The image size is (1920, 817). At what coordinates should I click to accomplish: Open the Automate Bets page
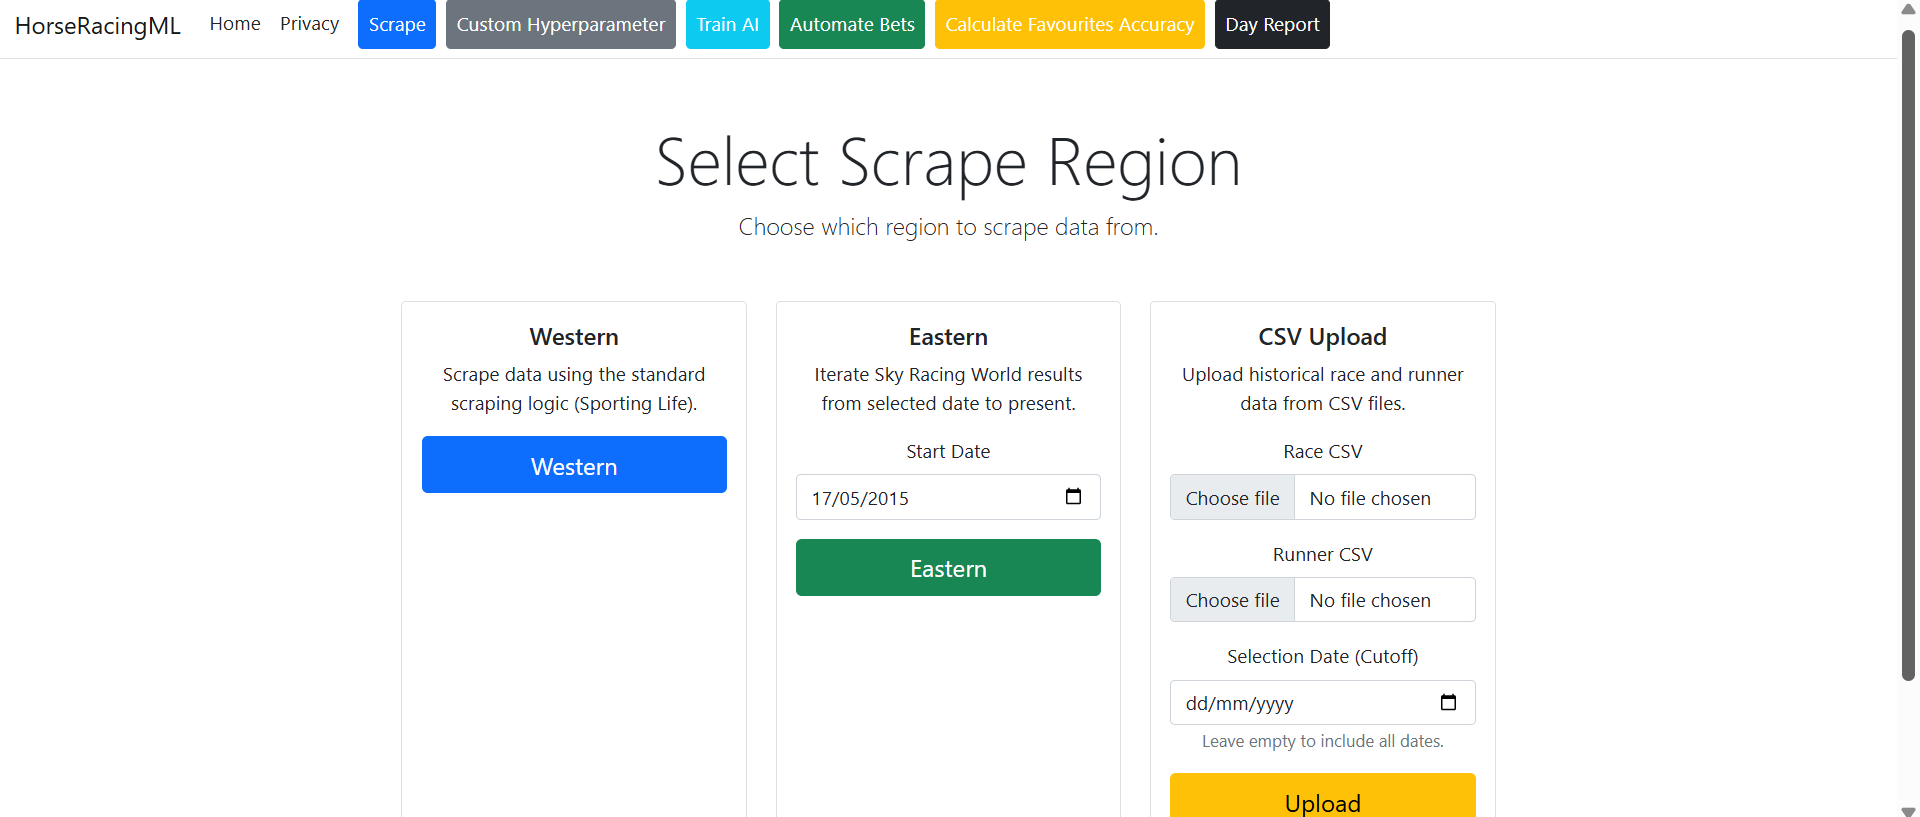852,25
